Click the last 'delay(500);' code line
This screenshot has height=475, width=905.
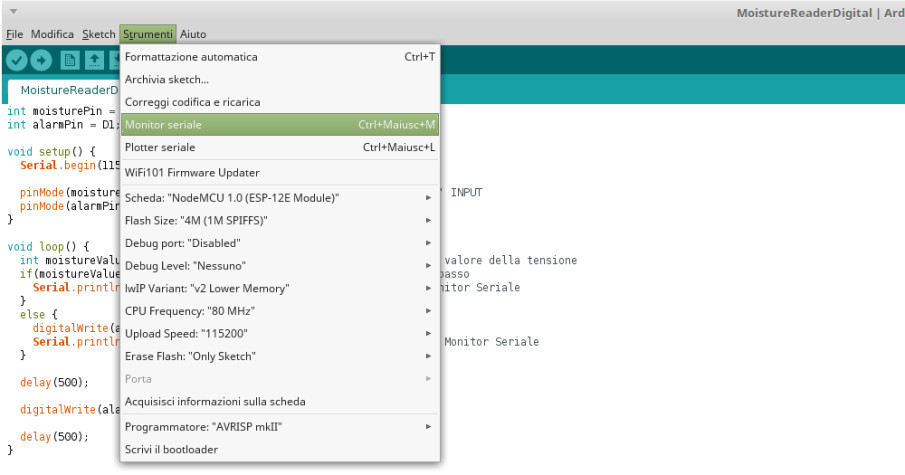tap(54, 436)
